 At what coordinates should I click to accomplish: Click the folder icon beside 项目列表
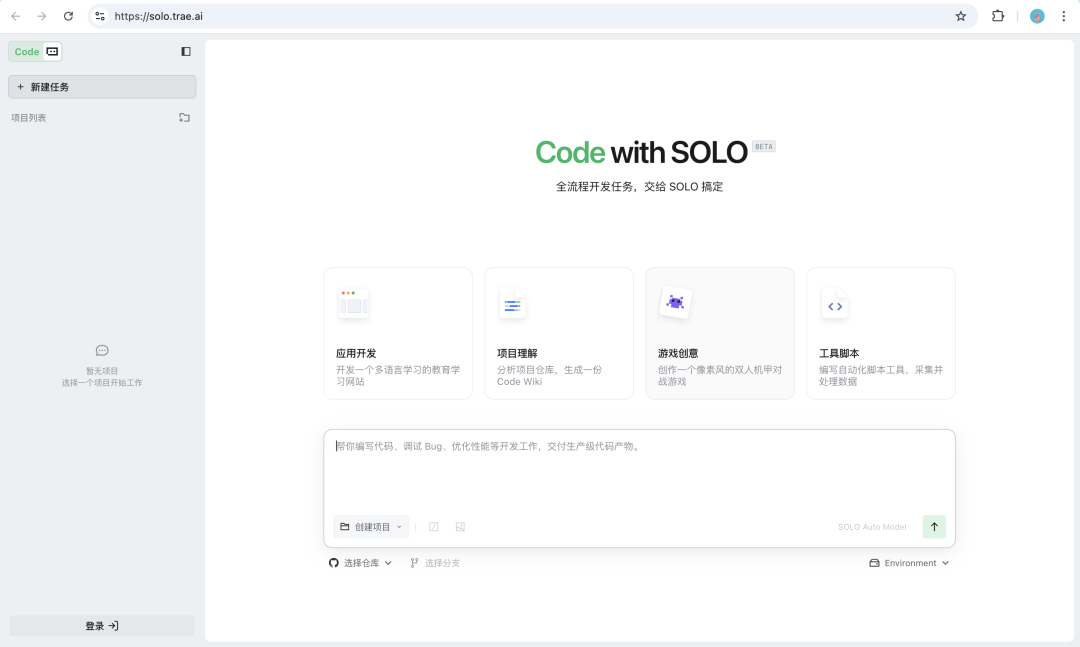tap(185, 118)
